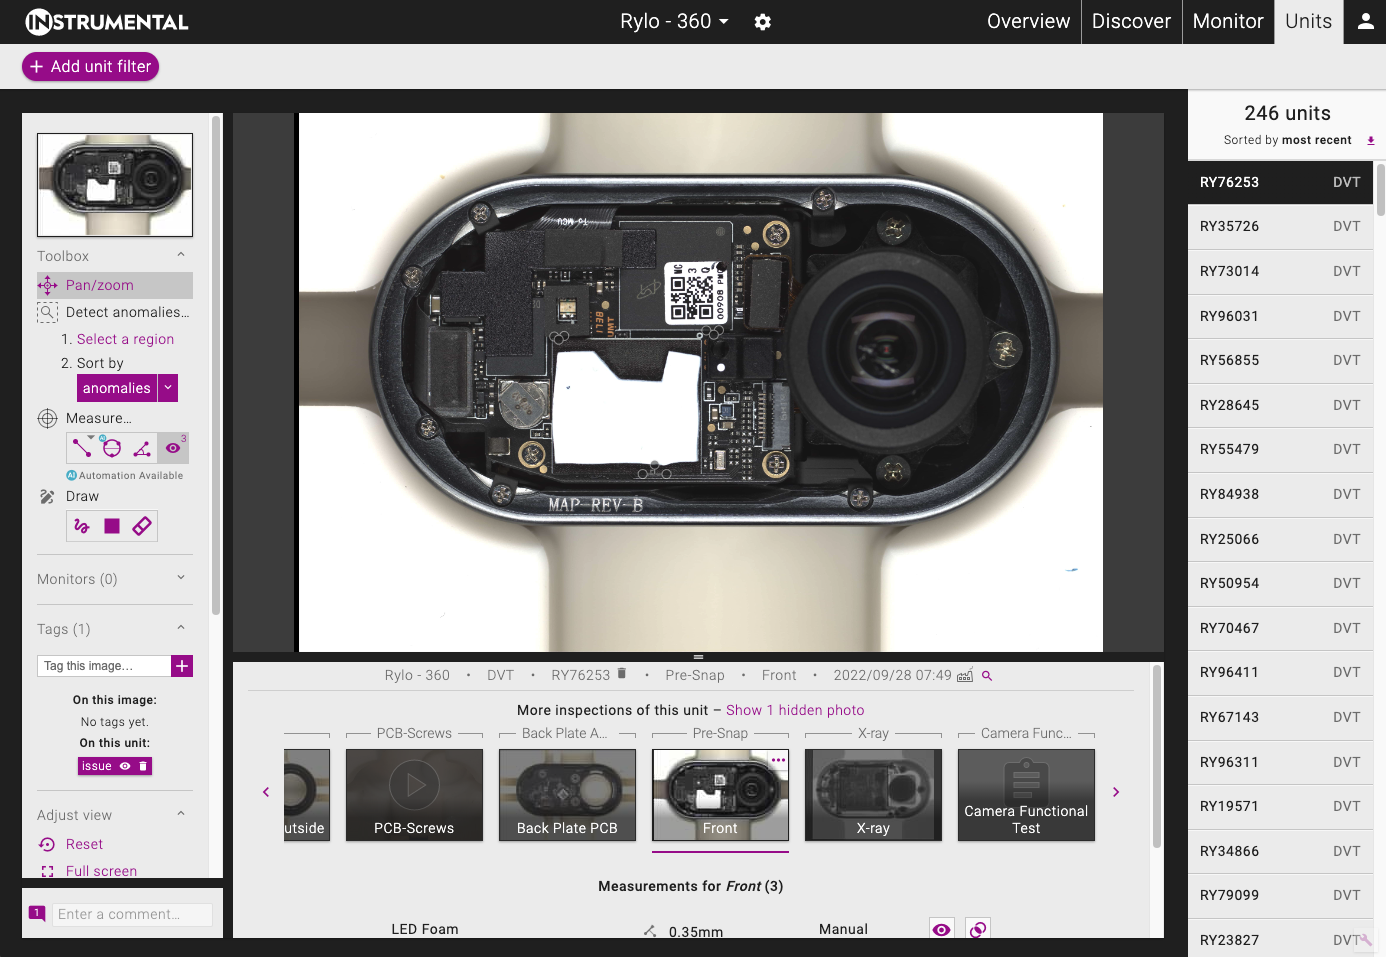Open project settings gear icon

point(762,22)
